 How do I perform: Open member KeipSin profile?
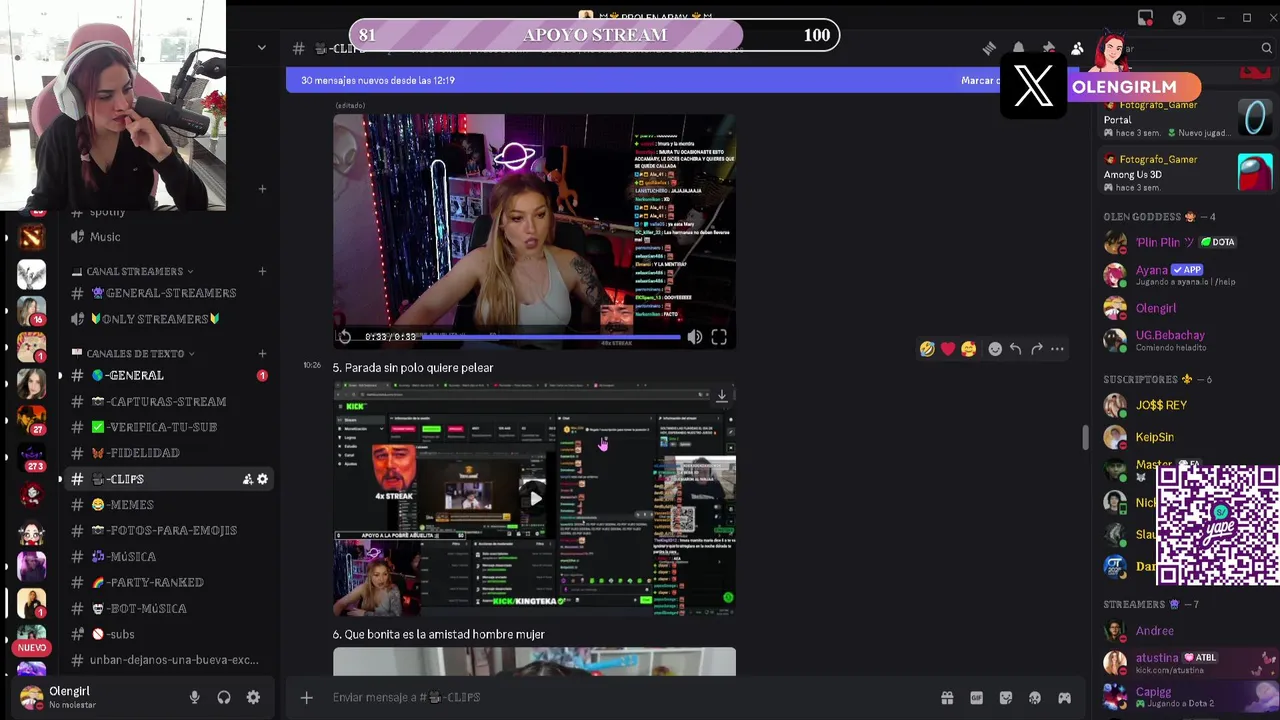point(1186,437)
